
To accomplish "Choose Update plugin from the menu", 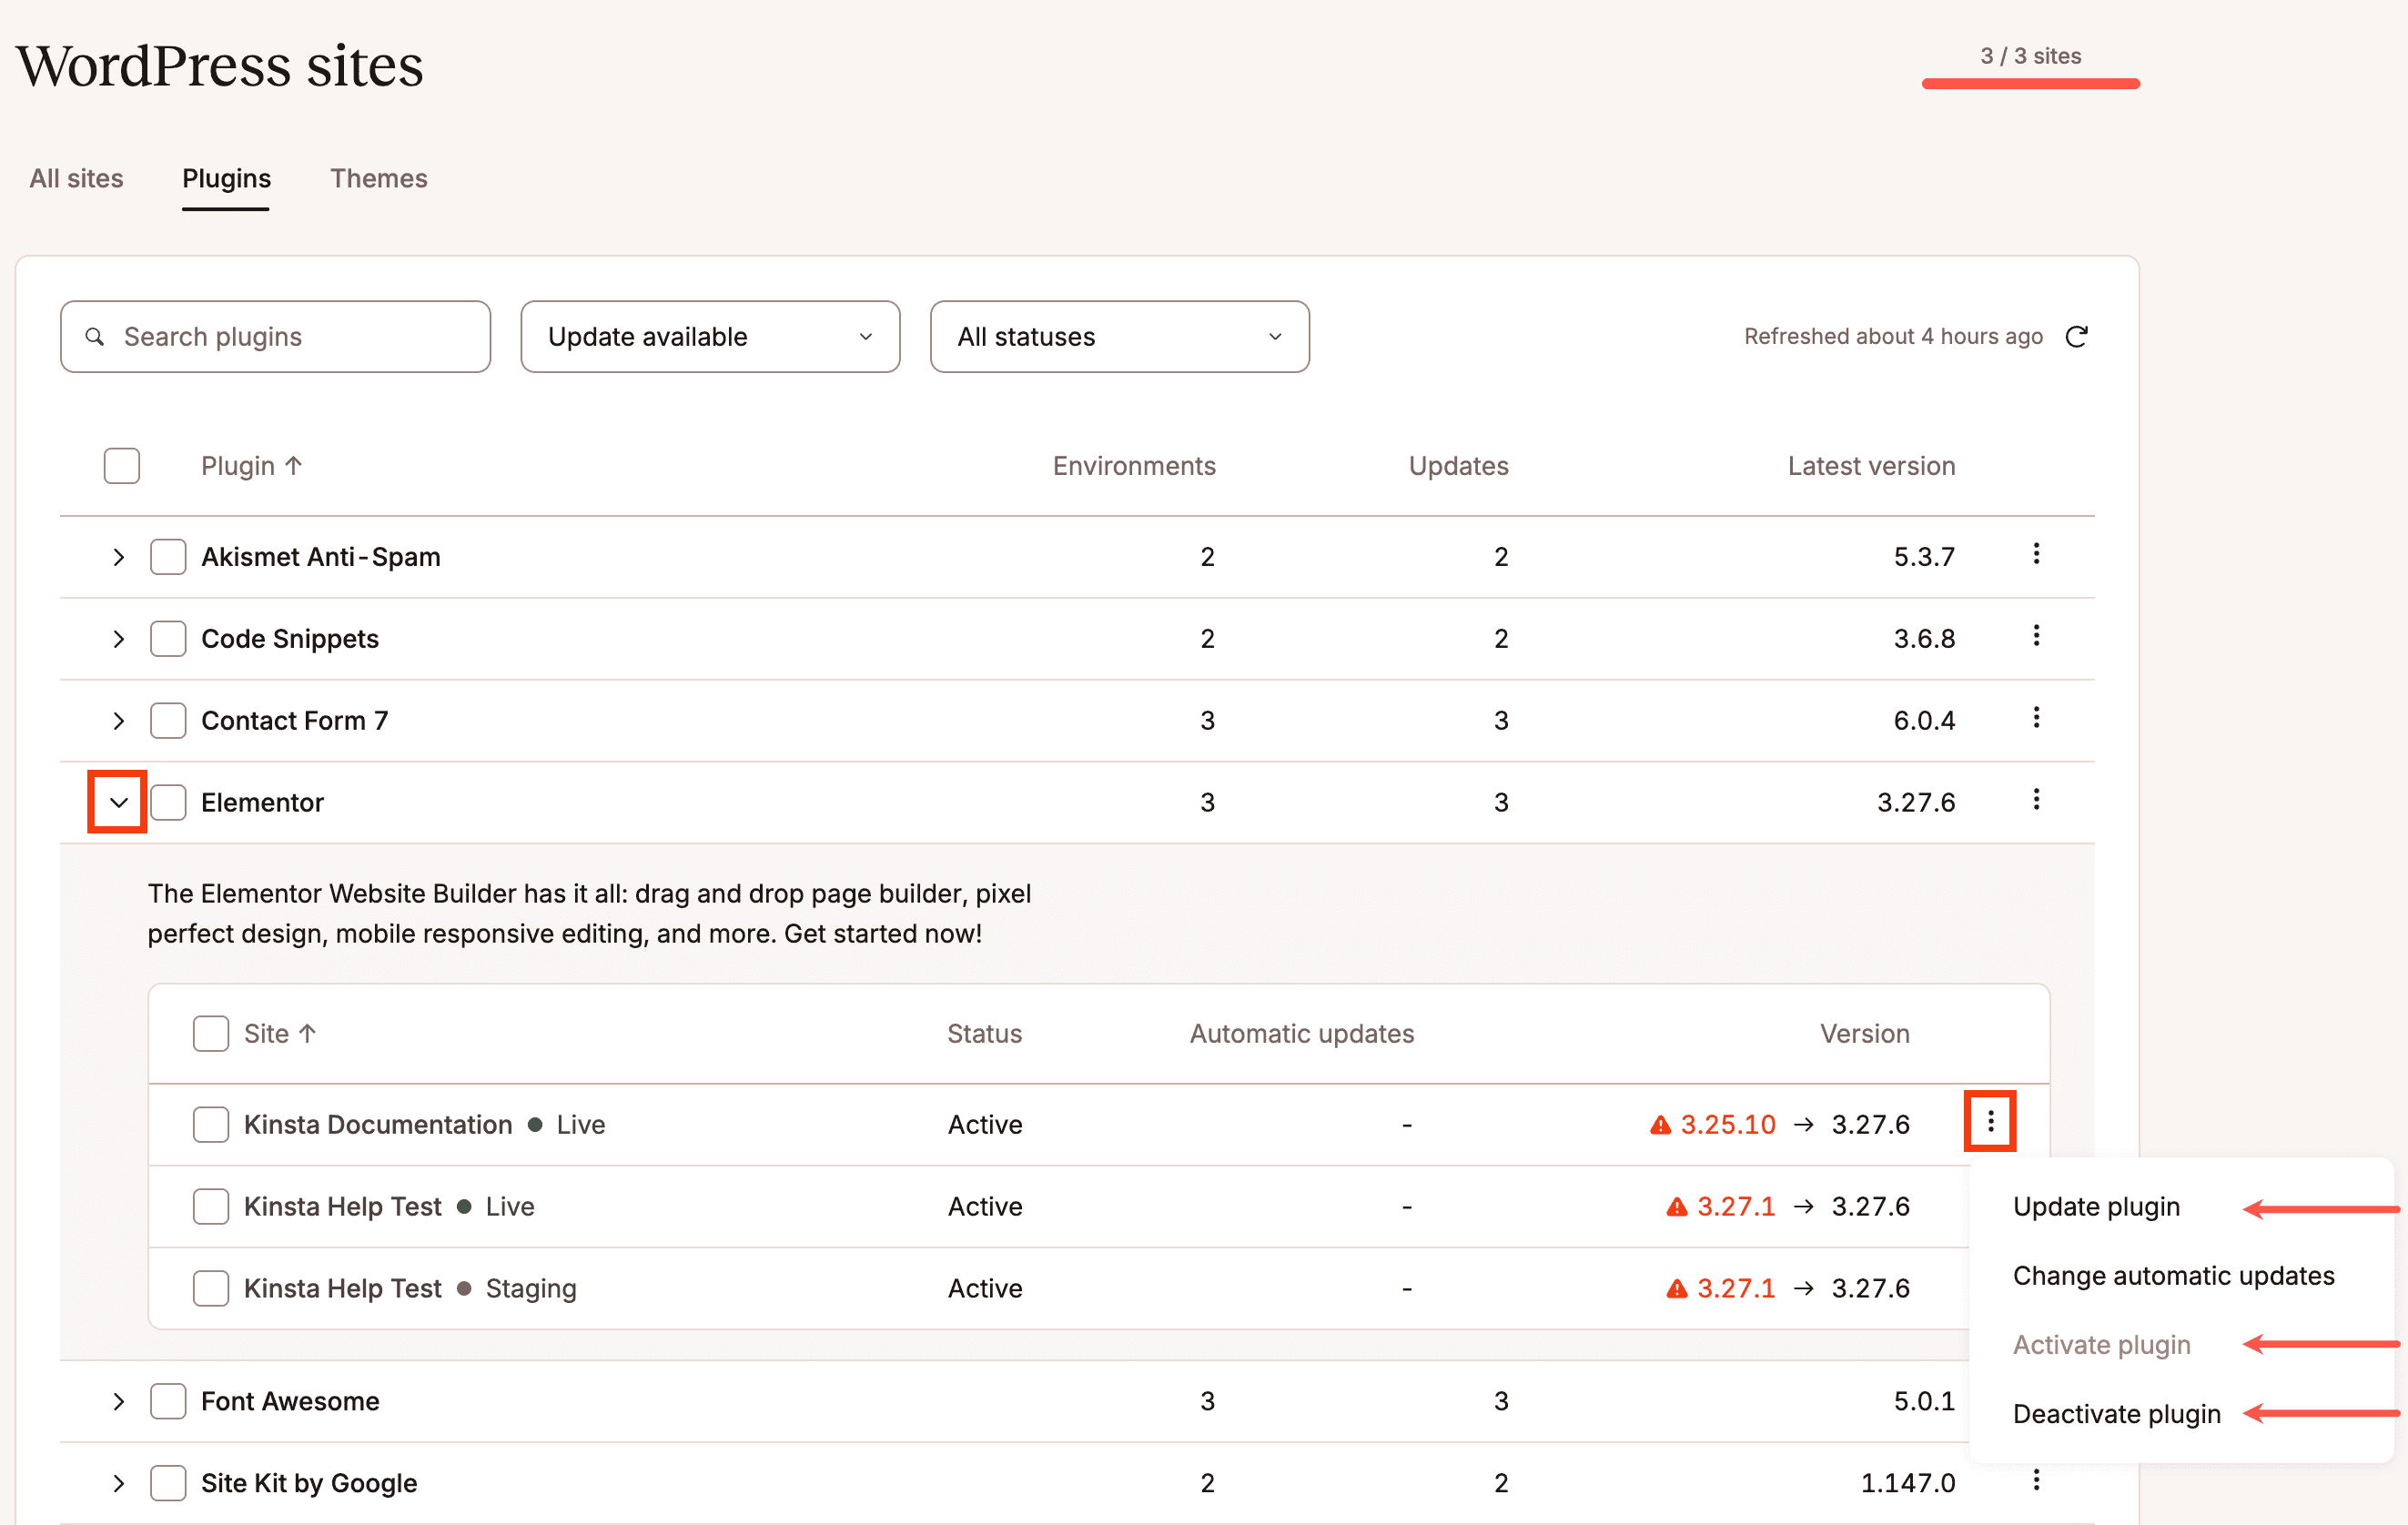I will point(2096,1207).
